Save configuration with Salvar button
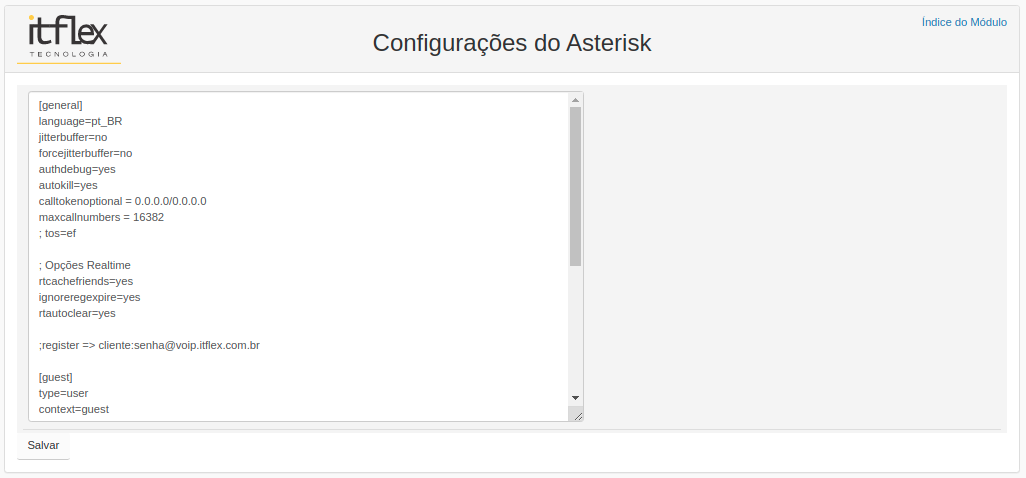This screenshot has height=478, width=1026. 43,446
